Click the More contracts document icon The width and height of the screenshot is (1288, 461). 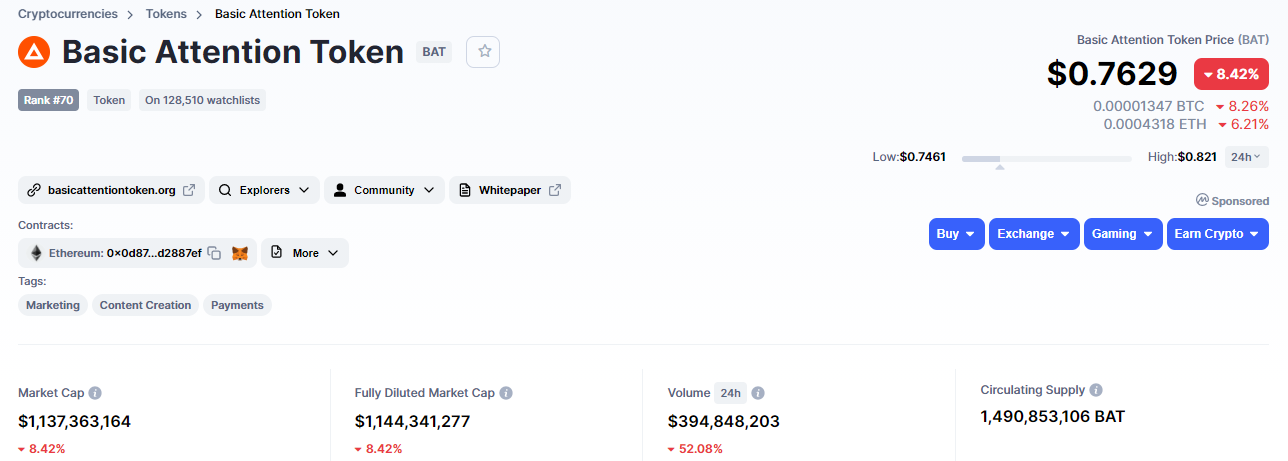(277, 253)
